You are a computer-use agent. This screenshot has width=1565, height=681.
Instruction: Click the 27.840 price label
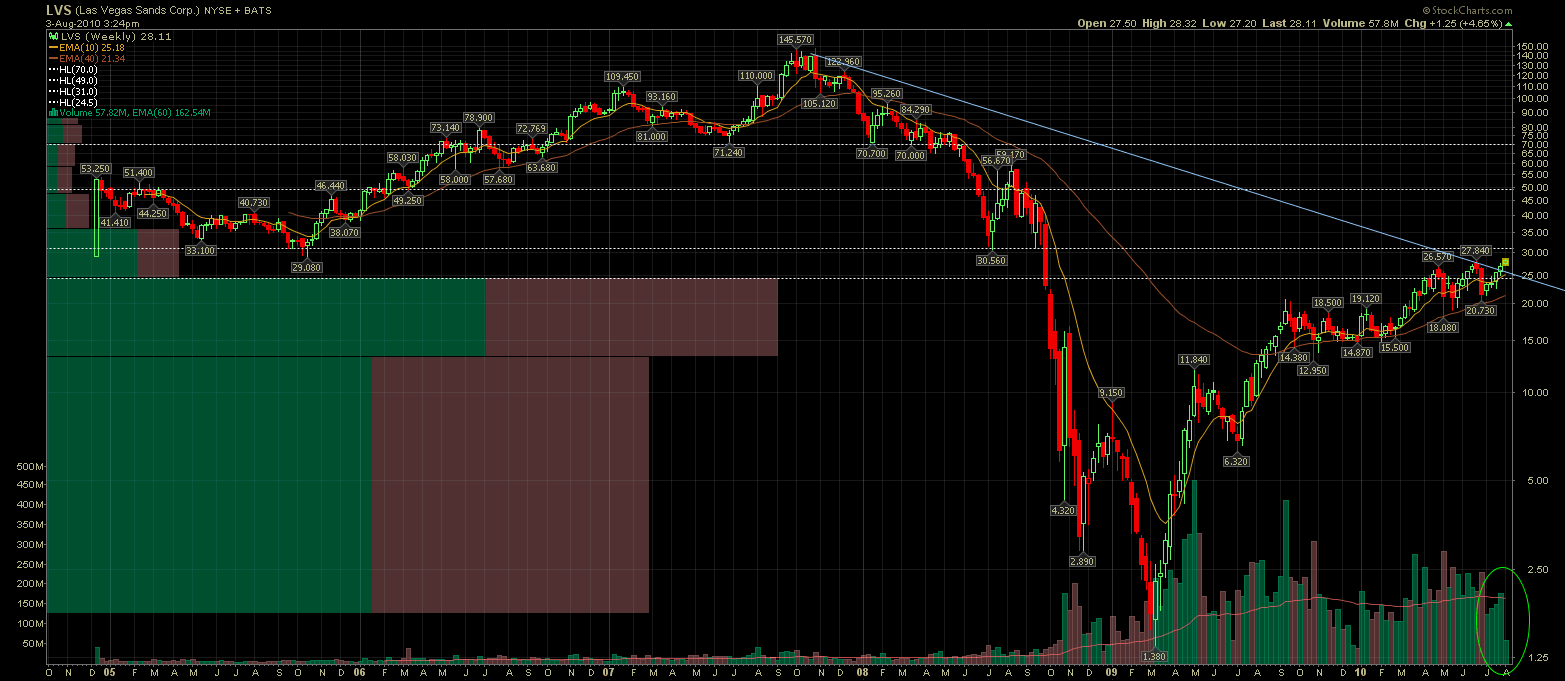pyautogui.click(x=1476, y=250)
